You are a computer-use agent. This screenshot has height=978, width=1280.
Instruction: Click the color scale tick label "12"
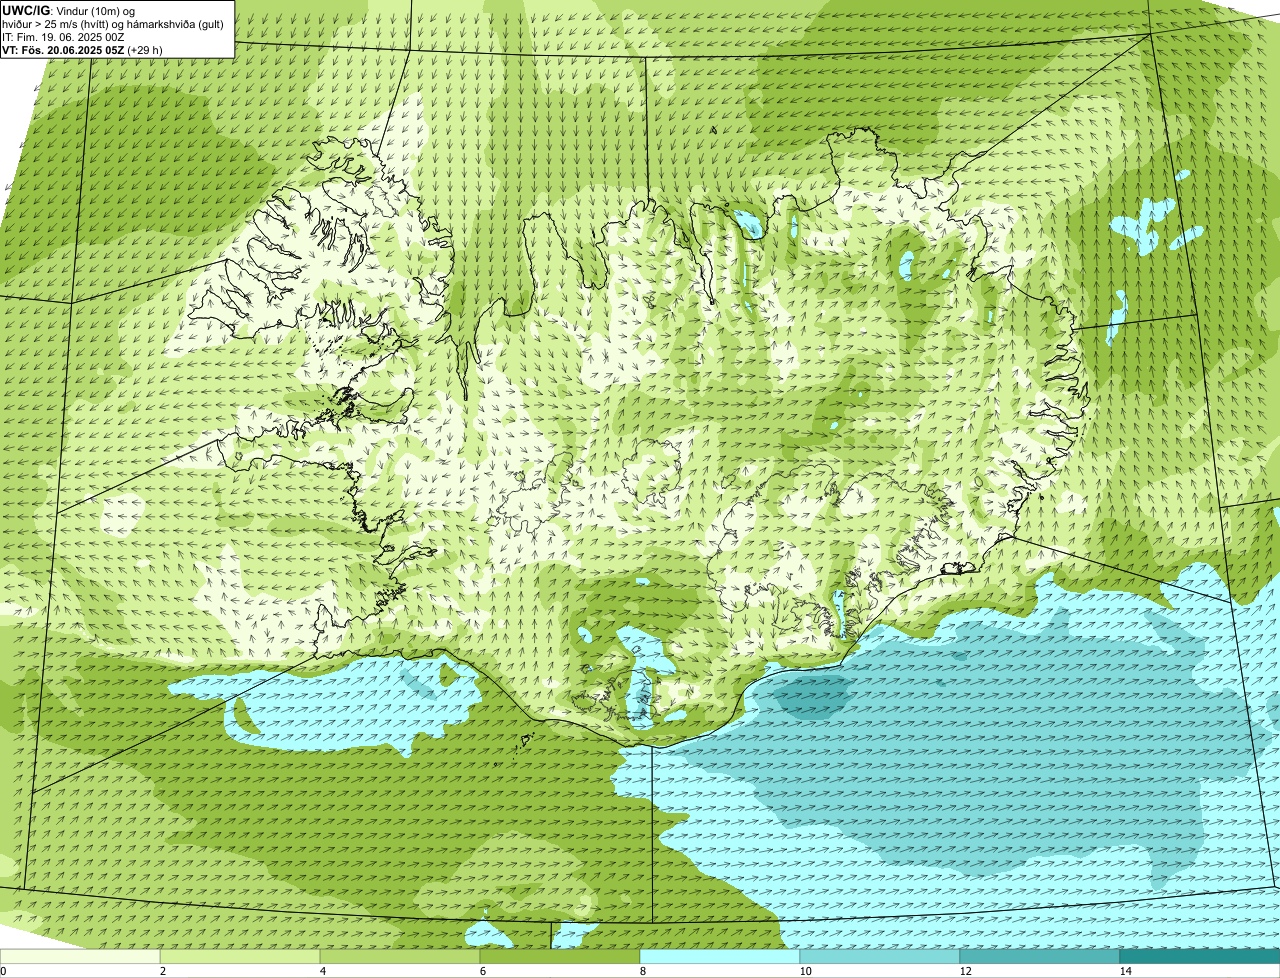click(964, 971)
